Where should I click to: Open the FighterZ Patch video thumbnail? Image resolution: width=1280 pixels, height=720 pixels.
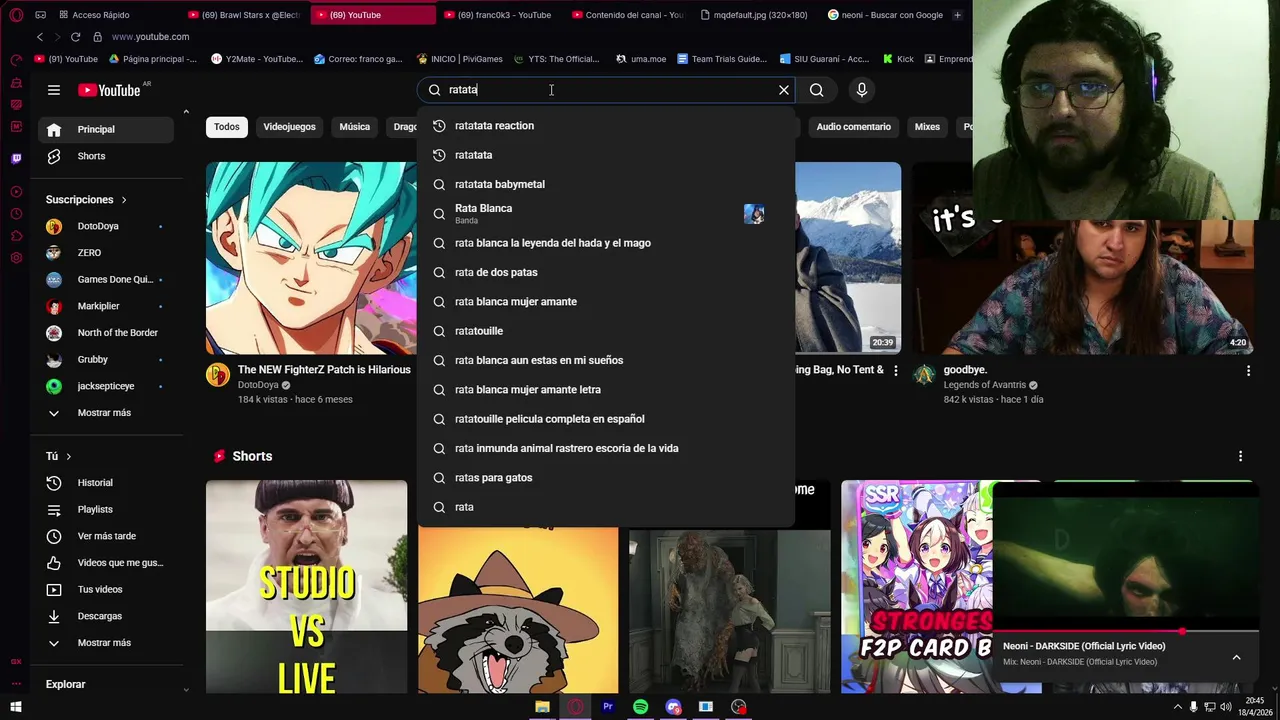311,258
